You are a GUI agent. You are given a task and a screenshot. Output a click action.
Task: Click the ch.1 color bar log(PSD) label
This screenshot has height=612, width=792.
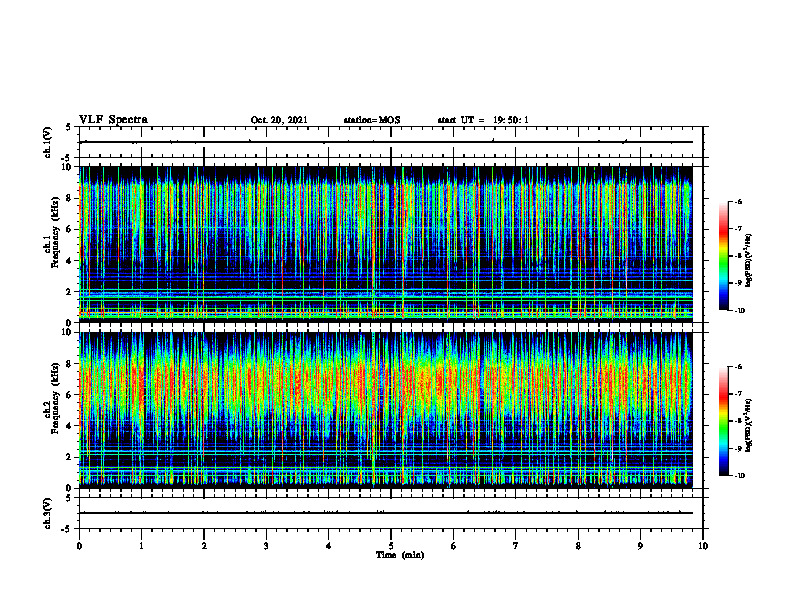coord(749,261)
